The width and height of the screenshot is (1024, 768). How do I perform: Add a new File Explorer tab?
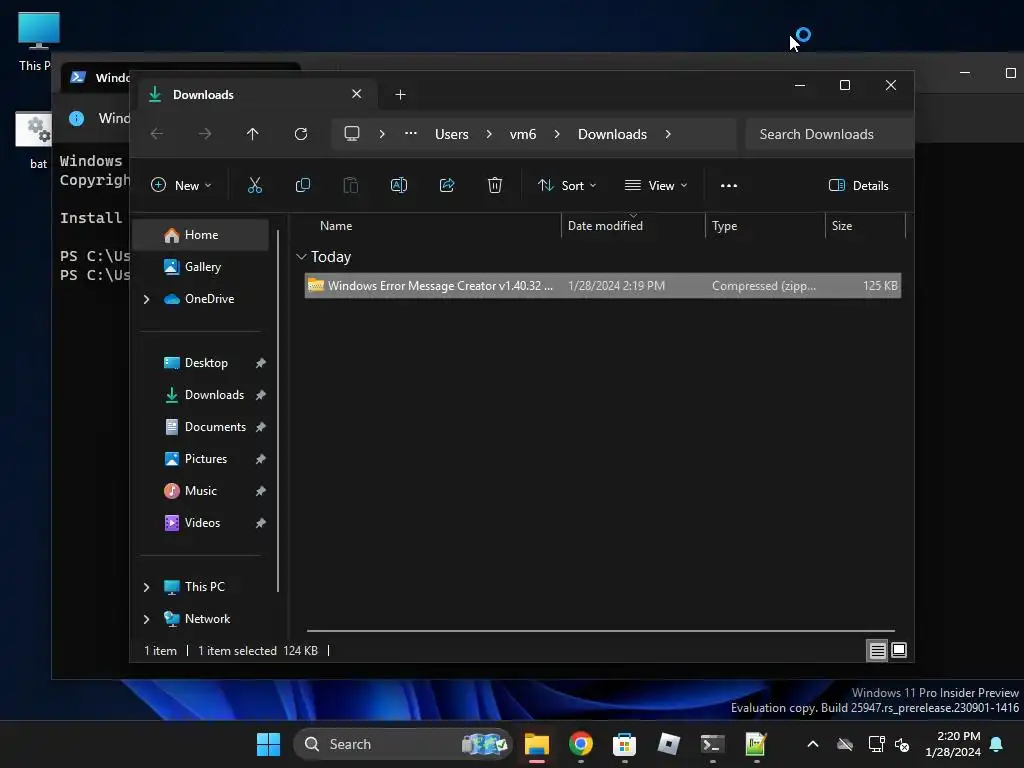pyautogui.click(x=400, y=95)
